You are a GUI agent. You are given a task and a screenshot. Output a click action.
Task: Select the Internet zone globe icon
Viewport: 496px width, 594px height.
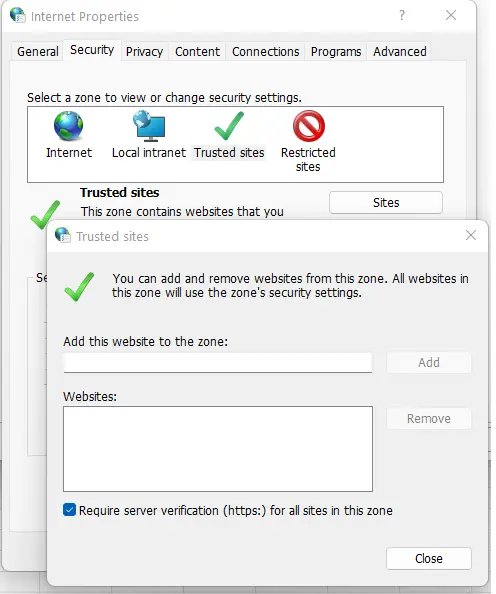click(68, 126)
